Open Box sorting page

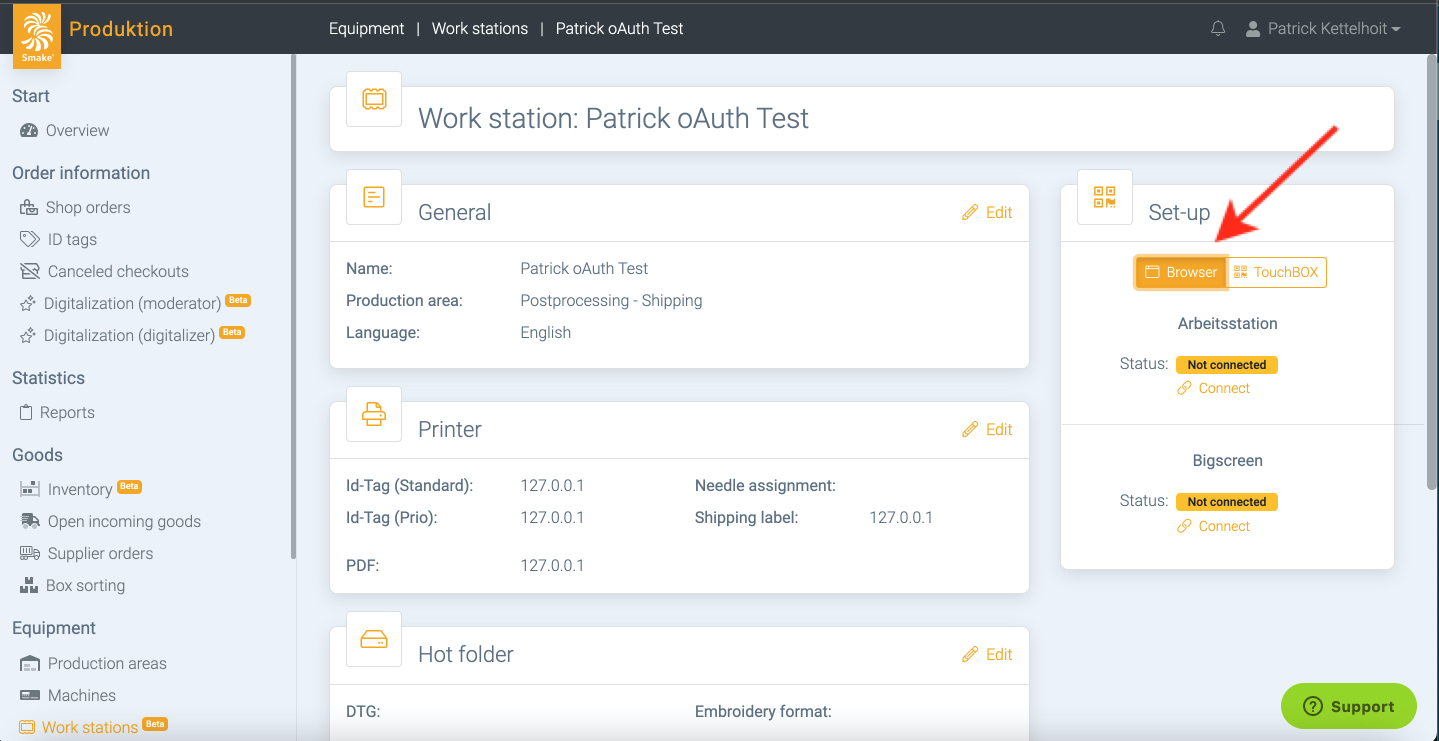pyautogui.click(x=86, y=586)
